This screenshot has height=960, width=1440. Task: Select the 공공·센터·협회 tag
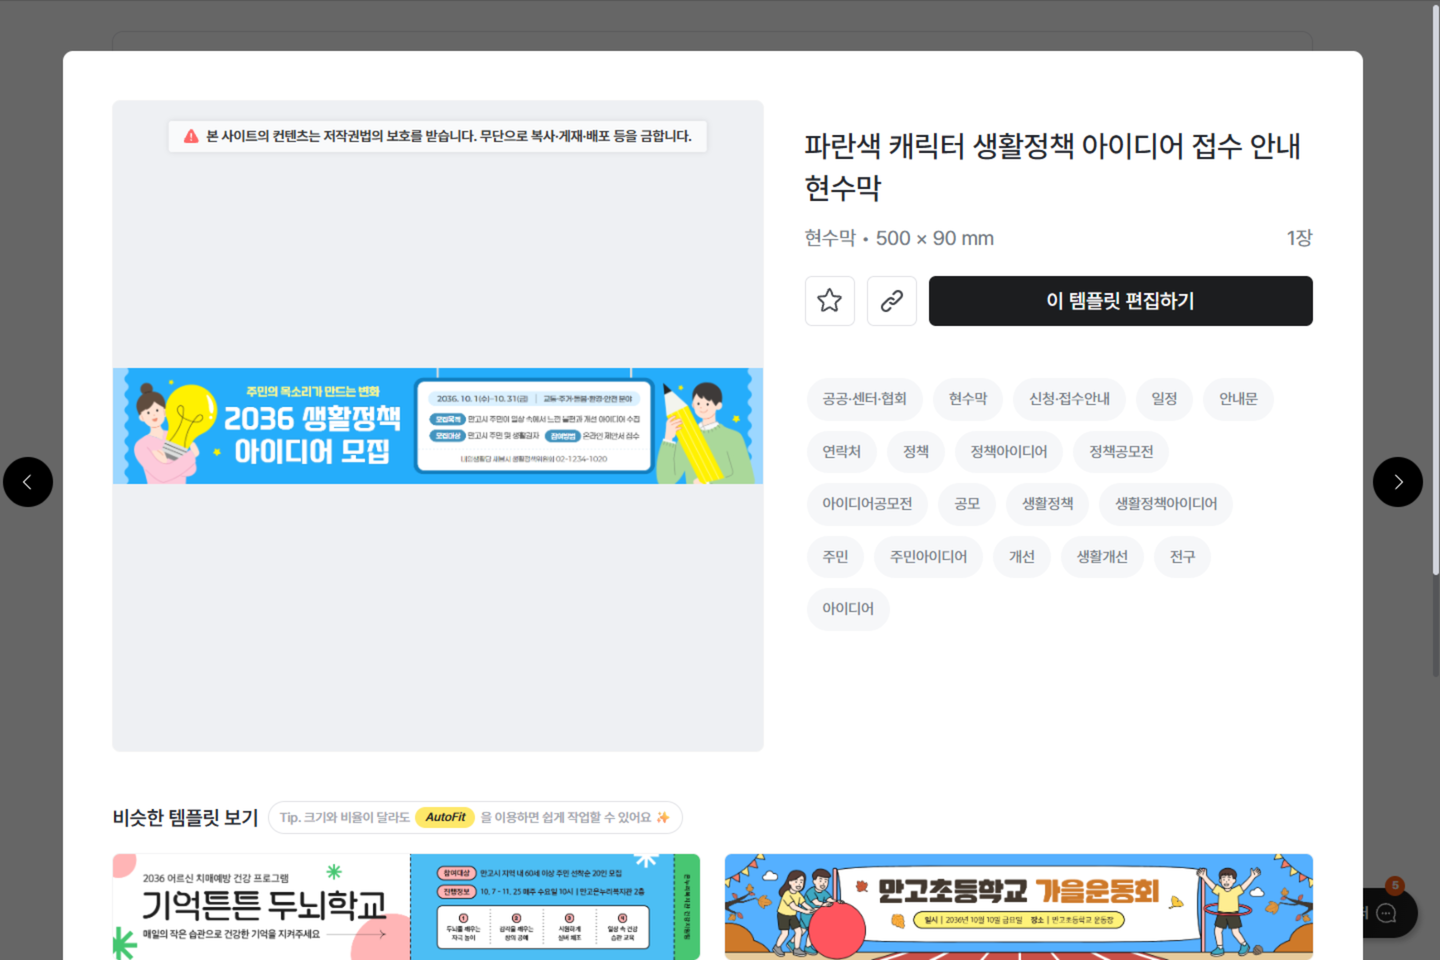click(864, 399)
